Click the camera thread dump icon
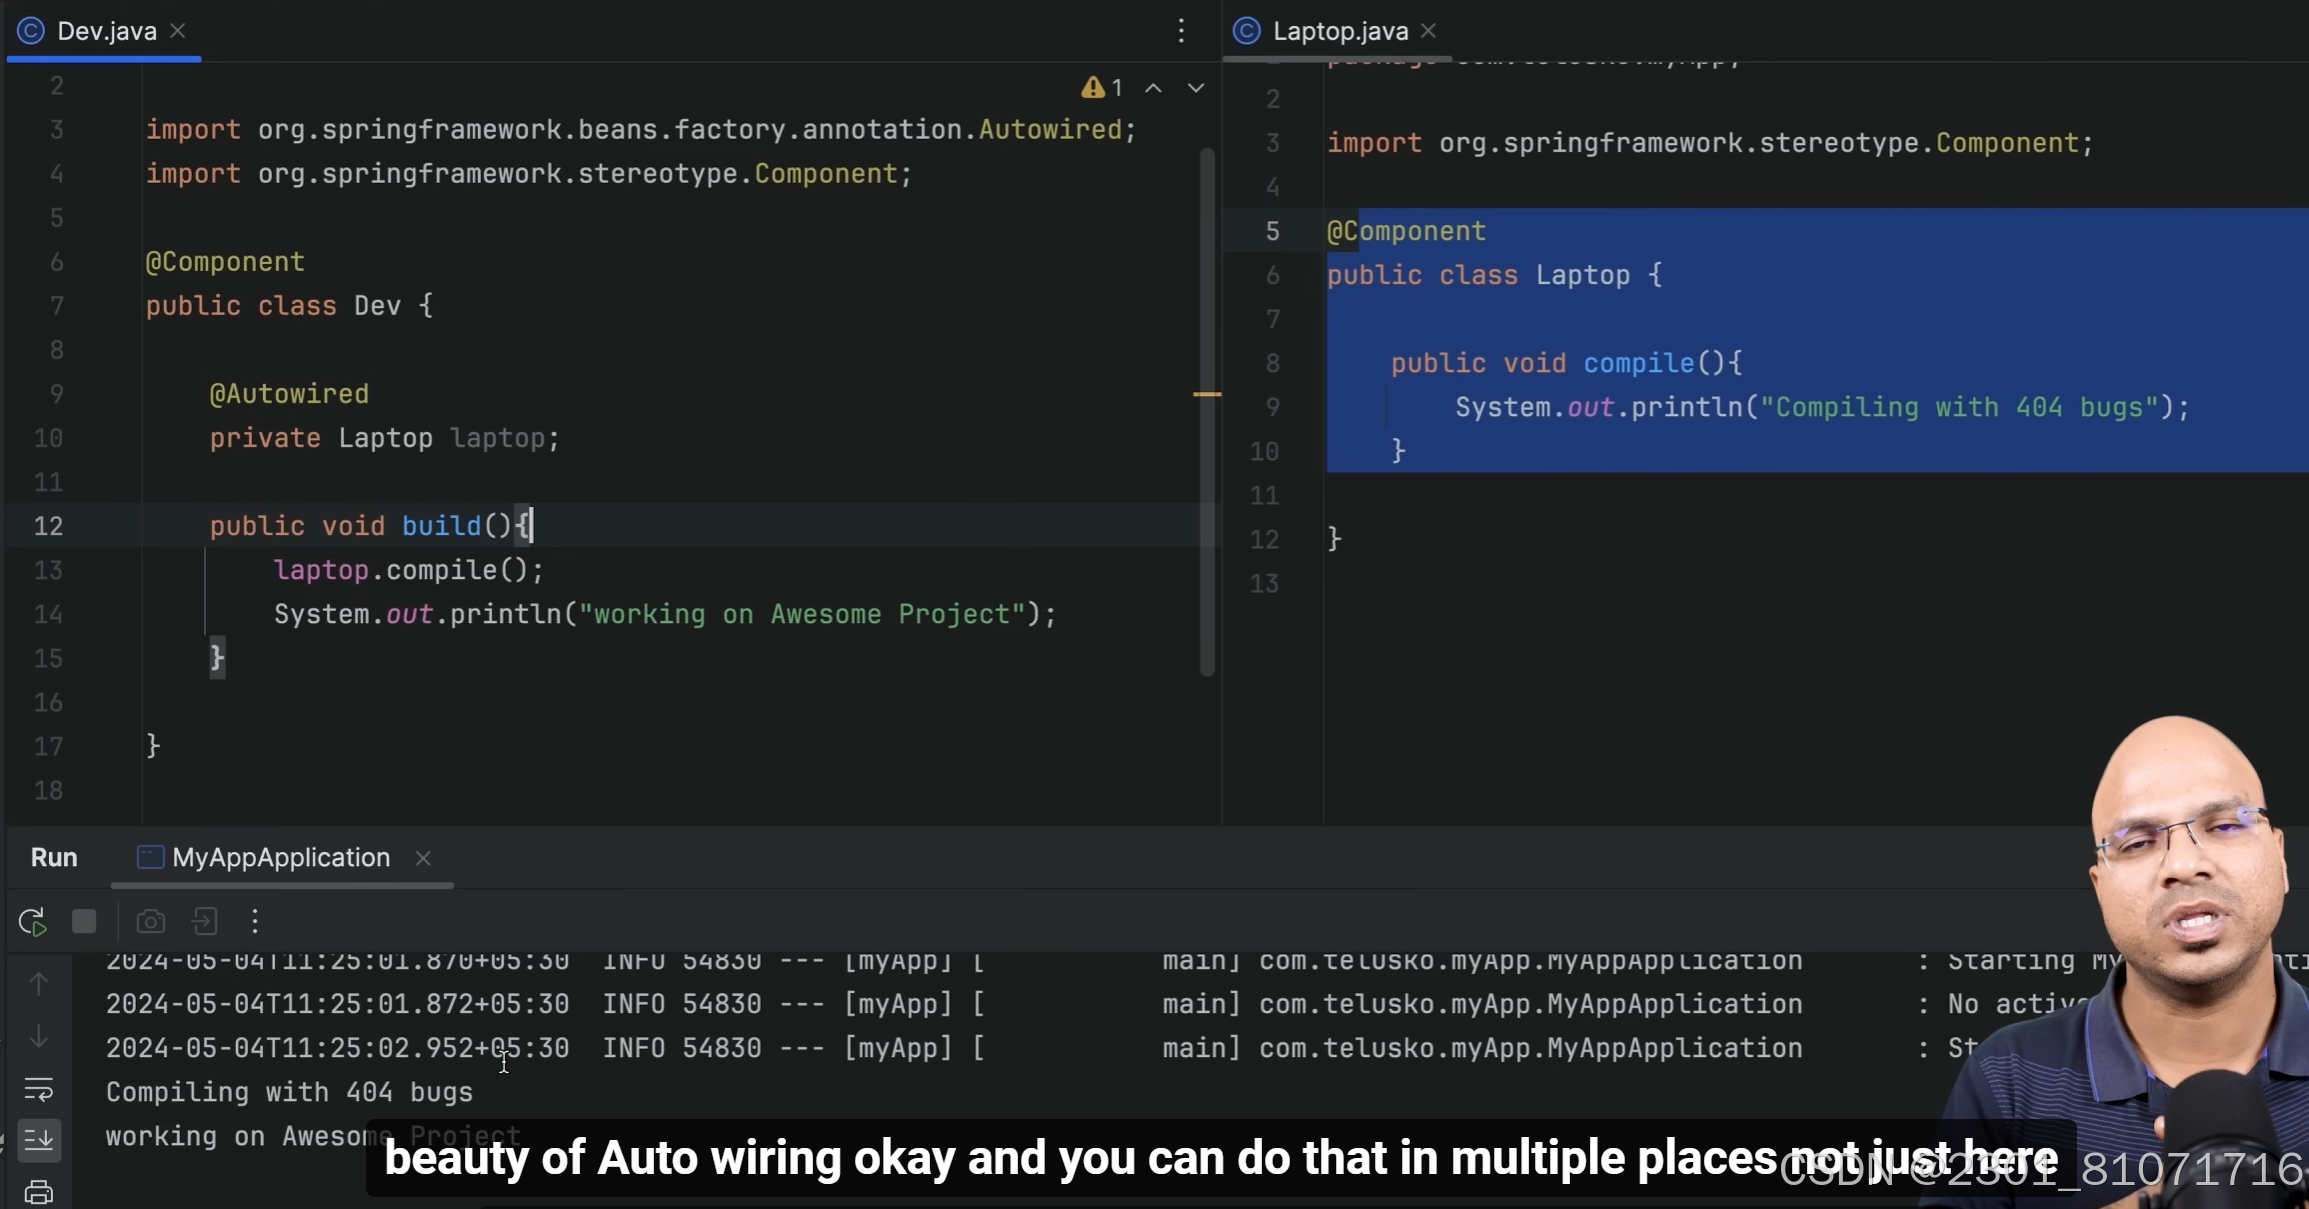This screenshot has width=2309, height=1209. tap(150, 921)
